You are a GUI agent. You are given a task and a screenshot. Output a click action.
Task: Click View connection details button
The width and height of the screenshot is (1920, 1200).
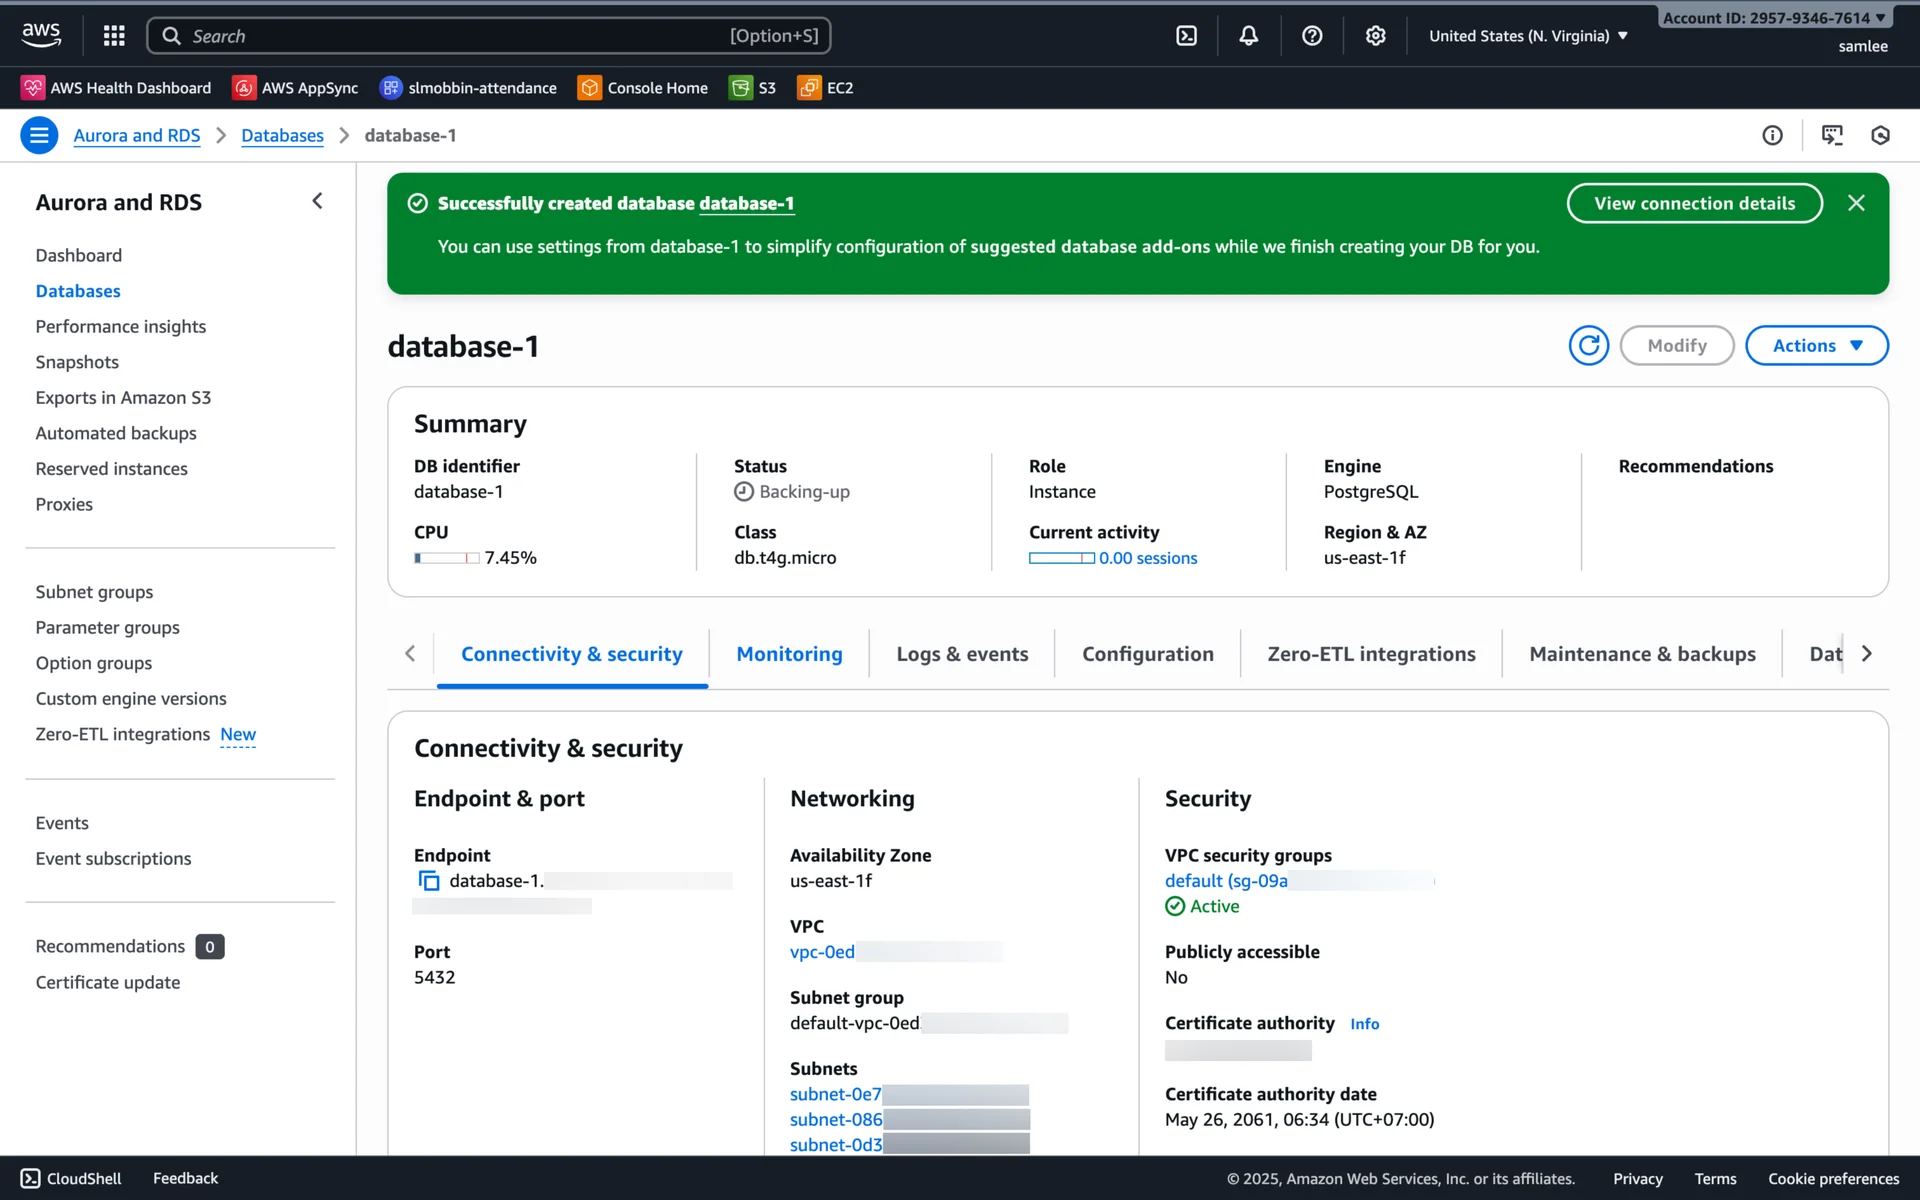tap(1694, 203)
